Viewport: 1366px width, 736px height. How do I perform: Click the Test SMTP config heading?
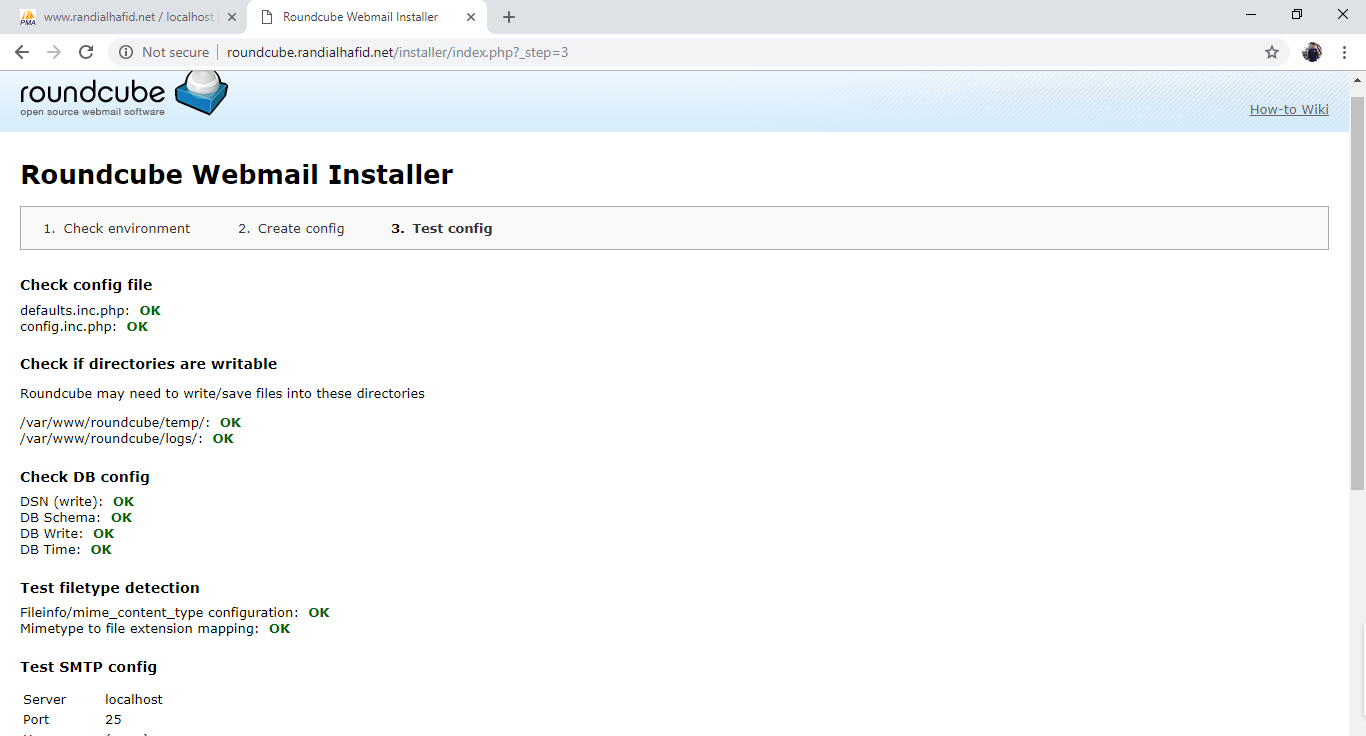(x=88, y=667)
